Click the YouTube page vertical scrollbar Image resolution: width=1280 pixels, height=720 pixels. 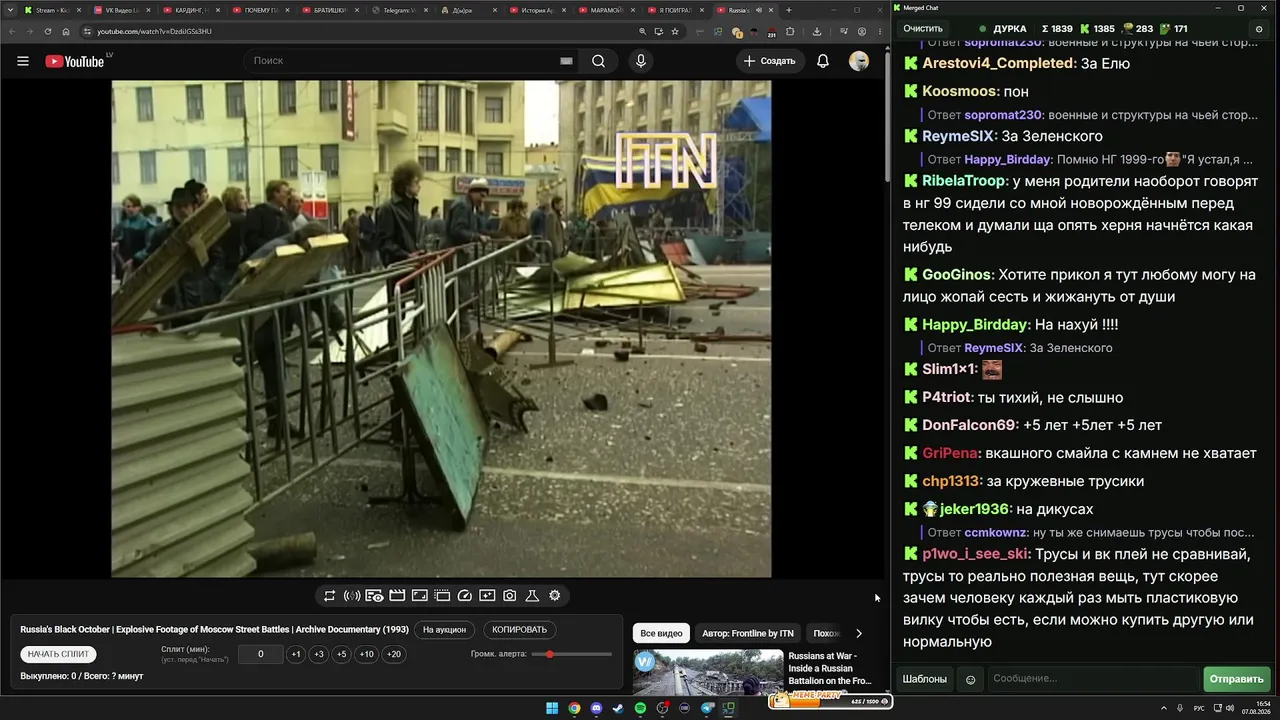(x=886, y=115)
